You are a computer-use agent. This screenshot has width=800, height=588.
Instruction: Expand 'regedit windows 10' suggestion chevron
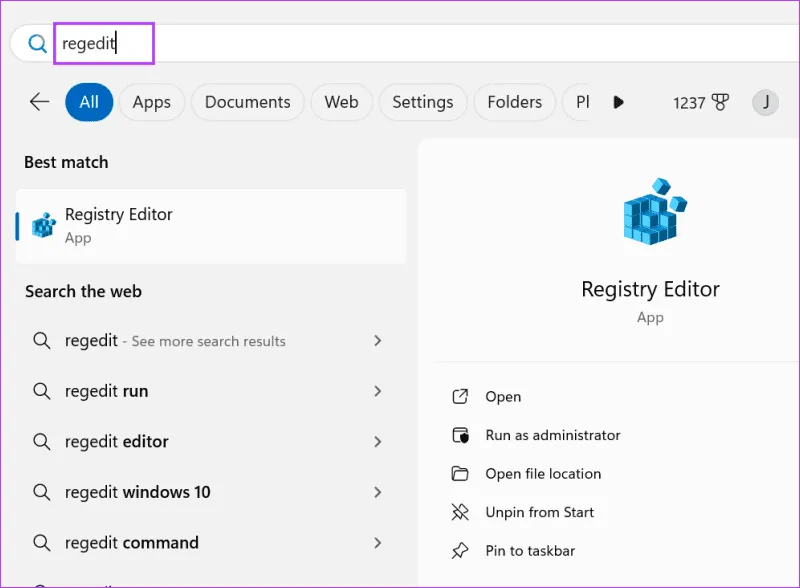click(x=377, y=492)
